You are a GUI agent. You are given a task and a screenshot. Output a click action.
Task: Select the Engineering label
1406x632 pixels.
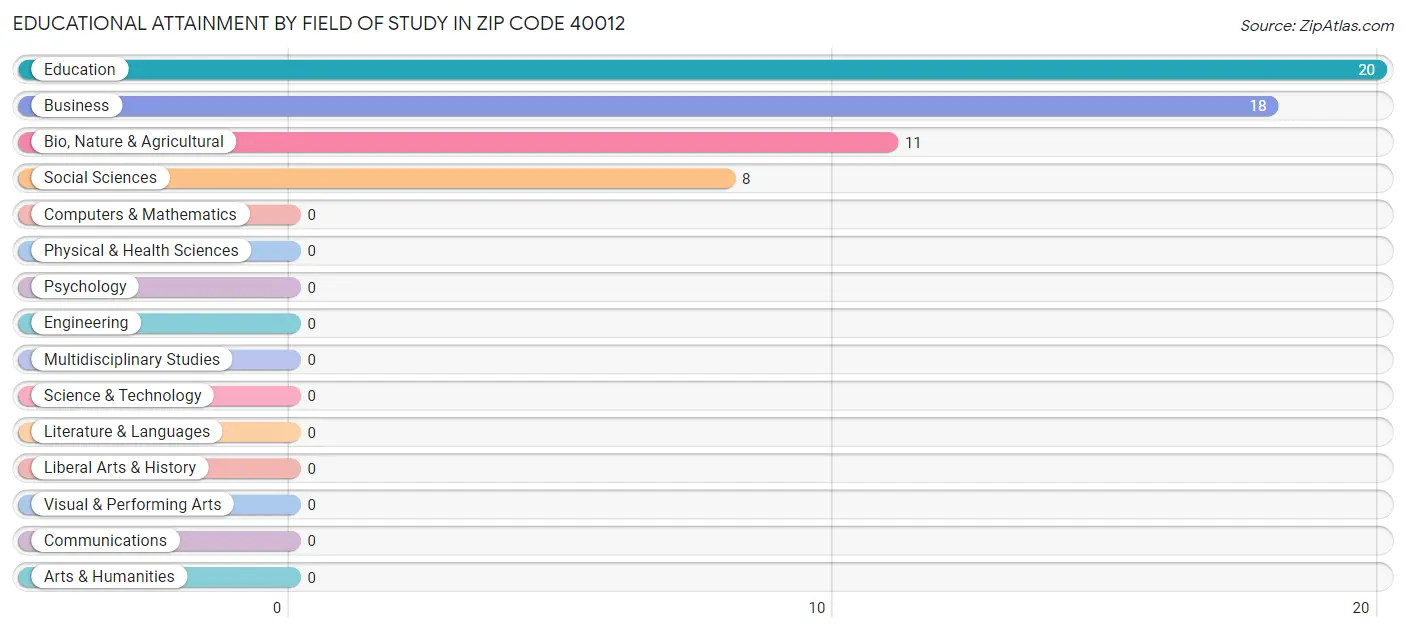pos(86,323)
